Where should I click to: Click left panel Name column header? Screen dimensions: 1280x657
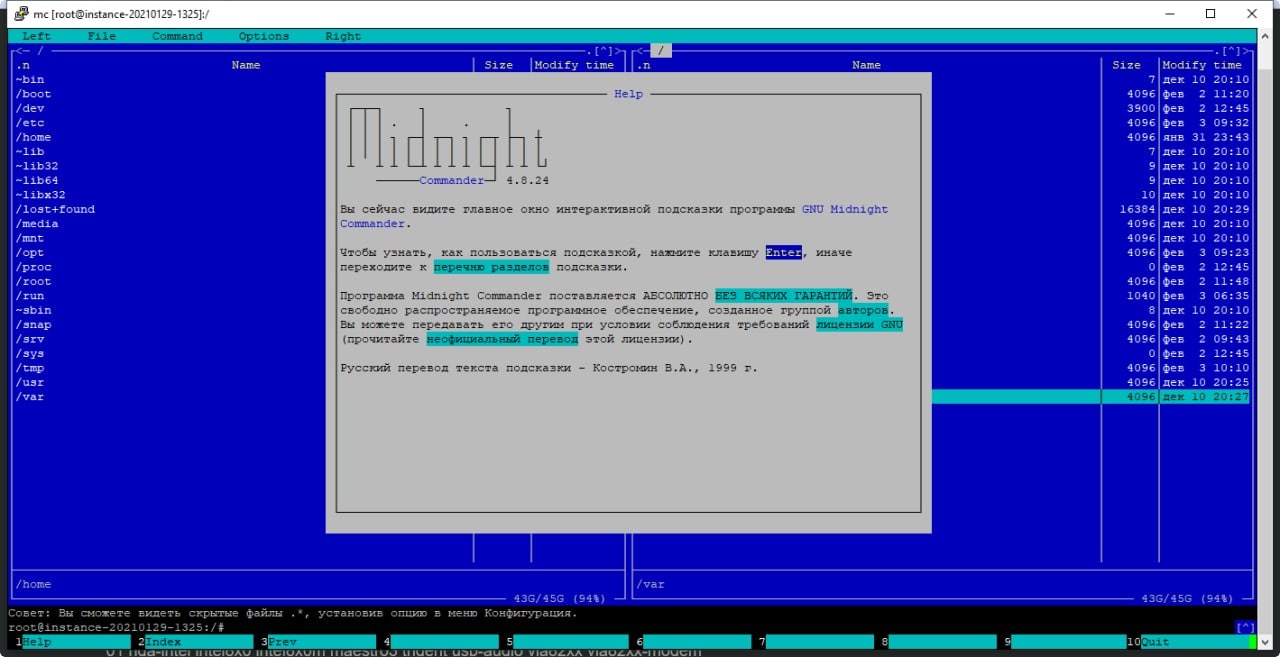pos(246,65)
